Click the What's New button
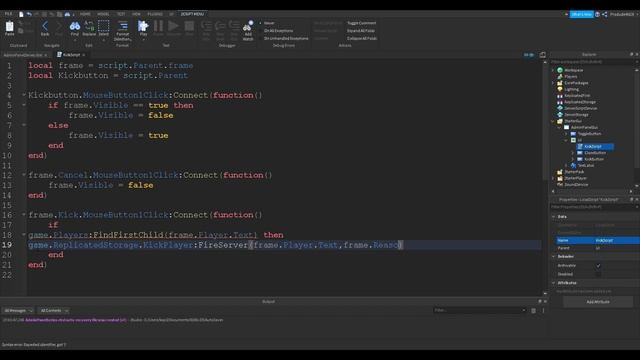Image resolution: width=640 pixels, height=360 pixels. tap(582, 14)
